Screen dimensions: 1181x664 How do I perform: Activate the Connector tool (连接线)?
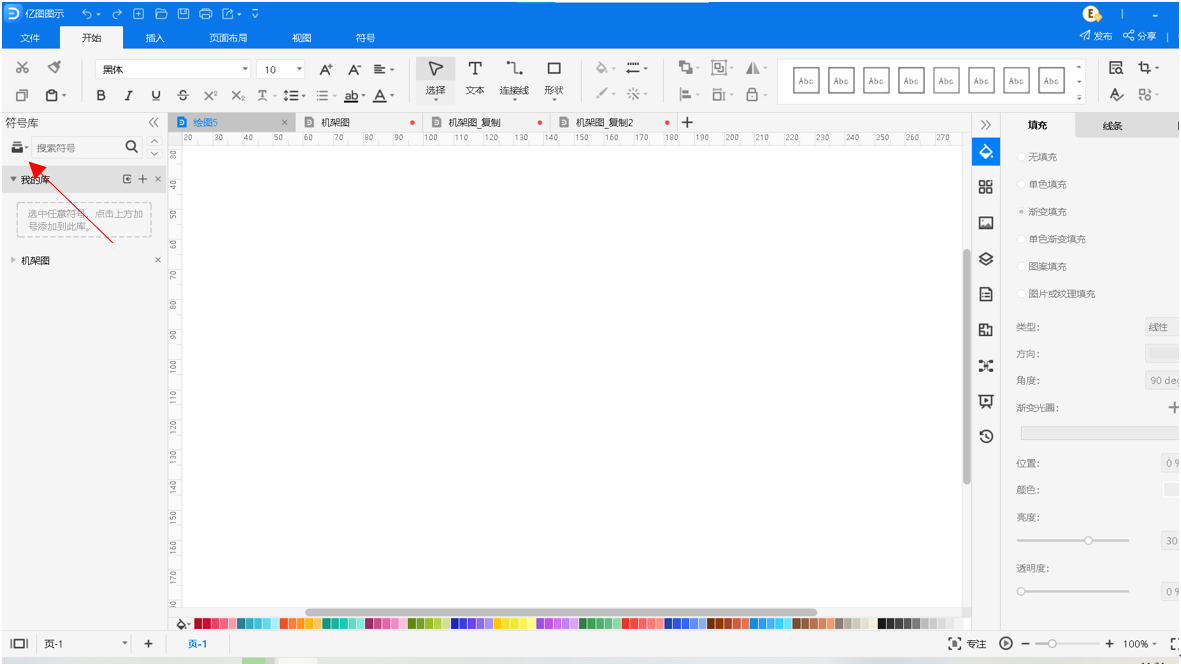[x=514, y=78]
